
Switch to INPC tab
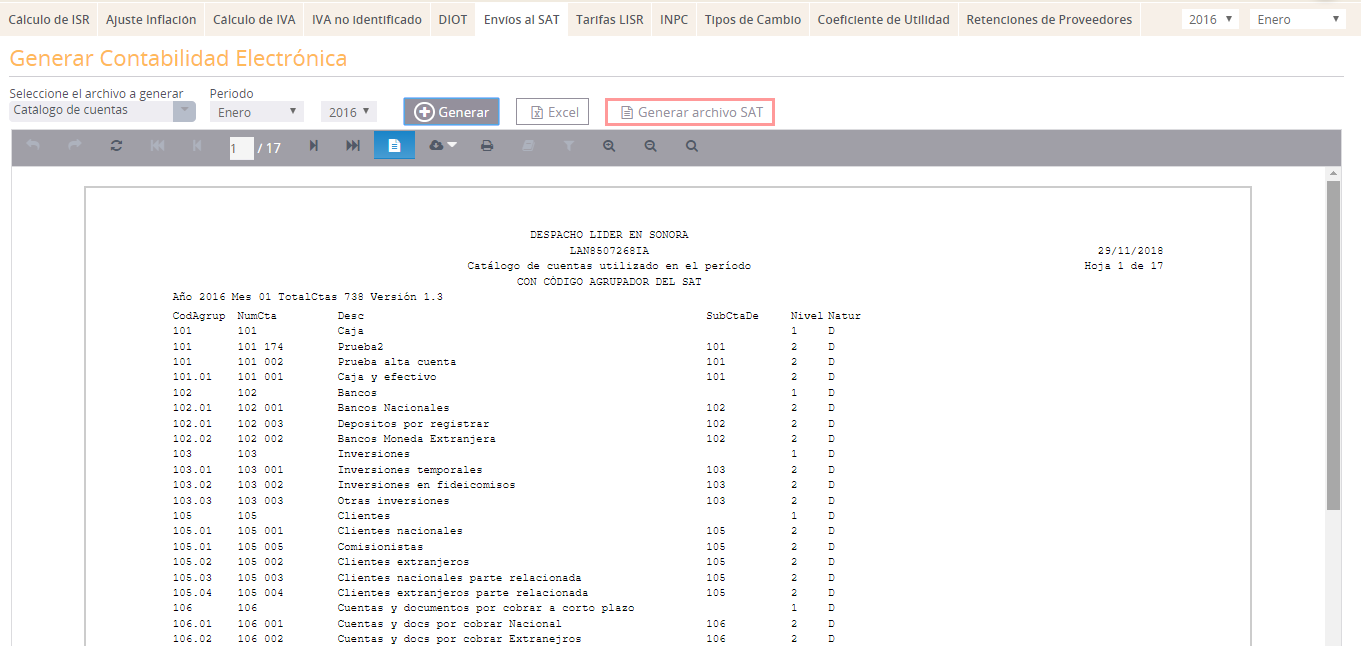[674, 19]
